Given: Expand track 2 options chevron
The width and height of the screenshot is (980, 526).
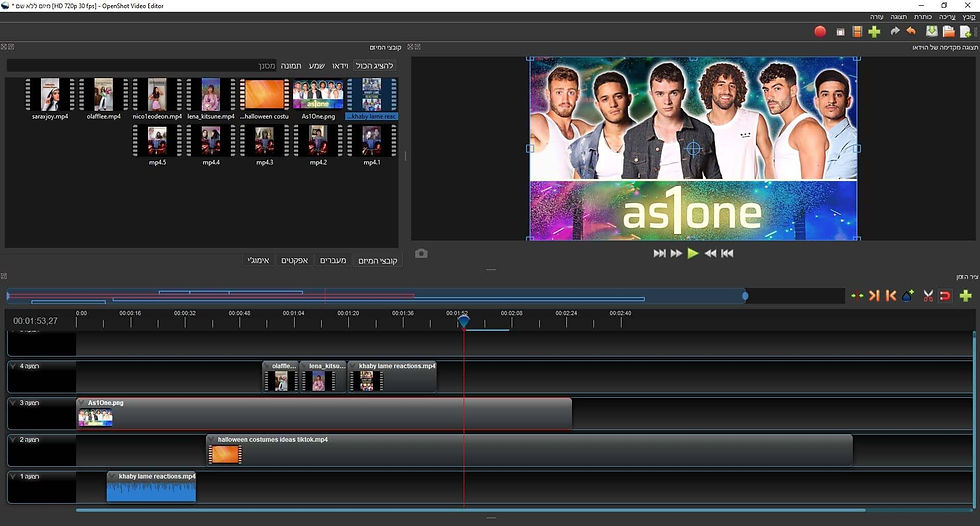Looking at the screenshot, I should [13, 440].
